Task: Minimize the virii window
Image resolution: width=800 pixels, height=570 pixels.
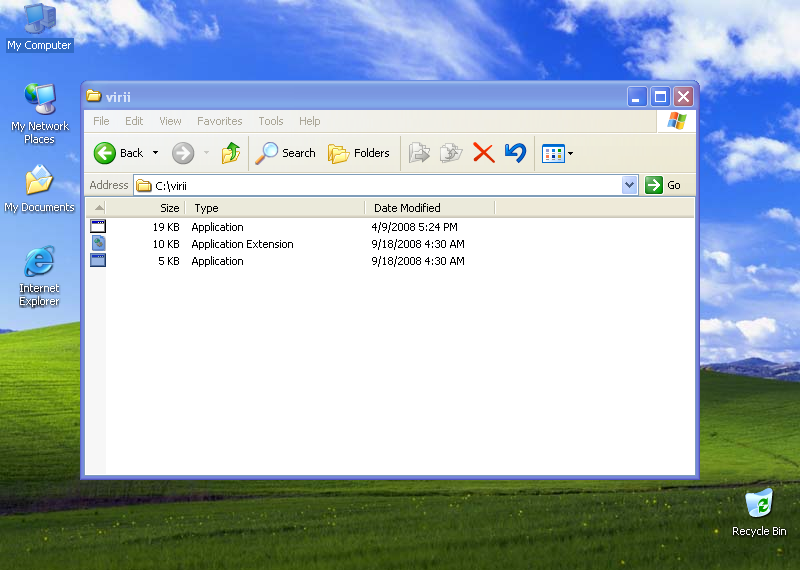Action: [637, 96]
